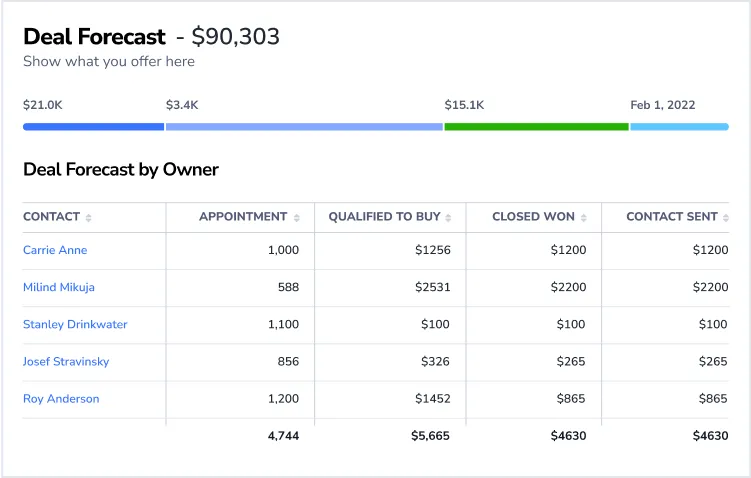Click the Deal Forecast by Owner title
This screenshot has height=478, width=751.
[121, 169]
